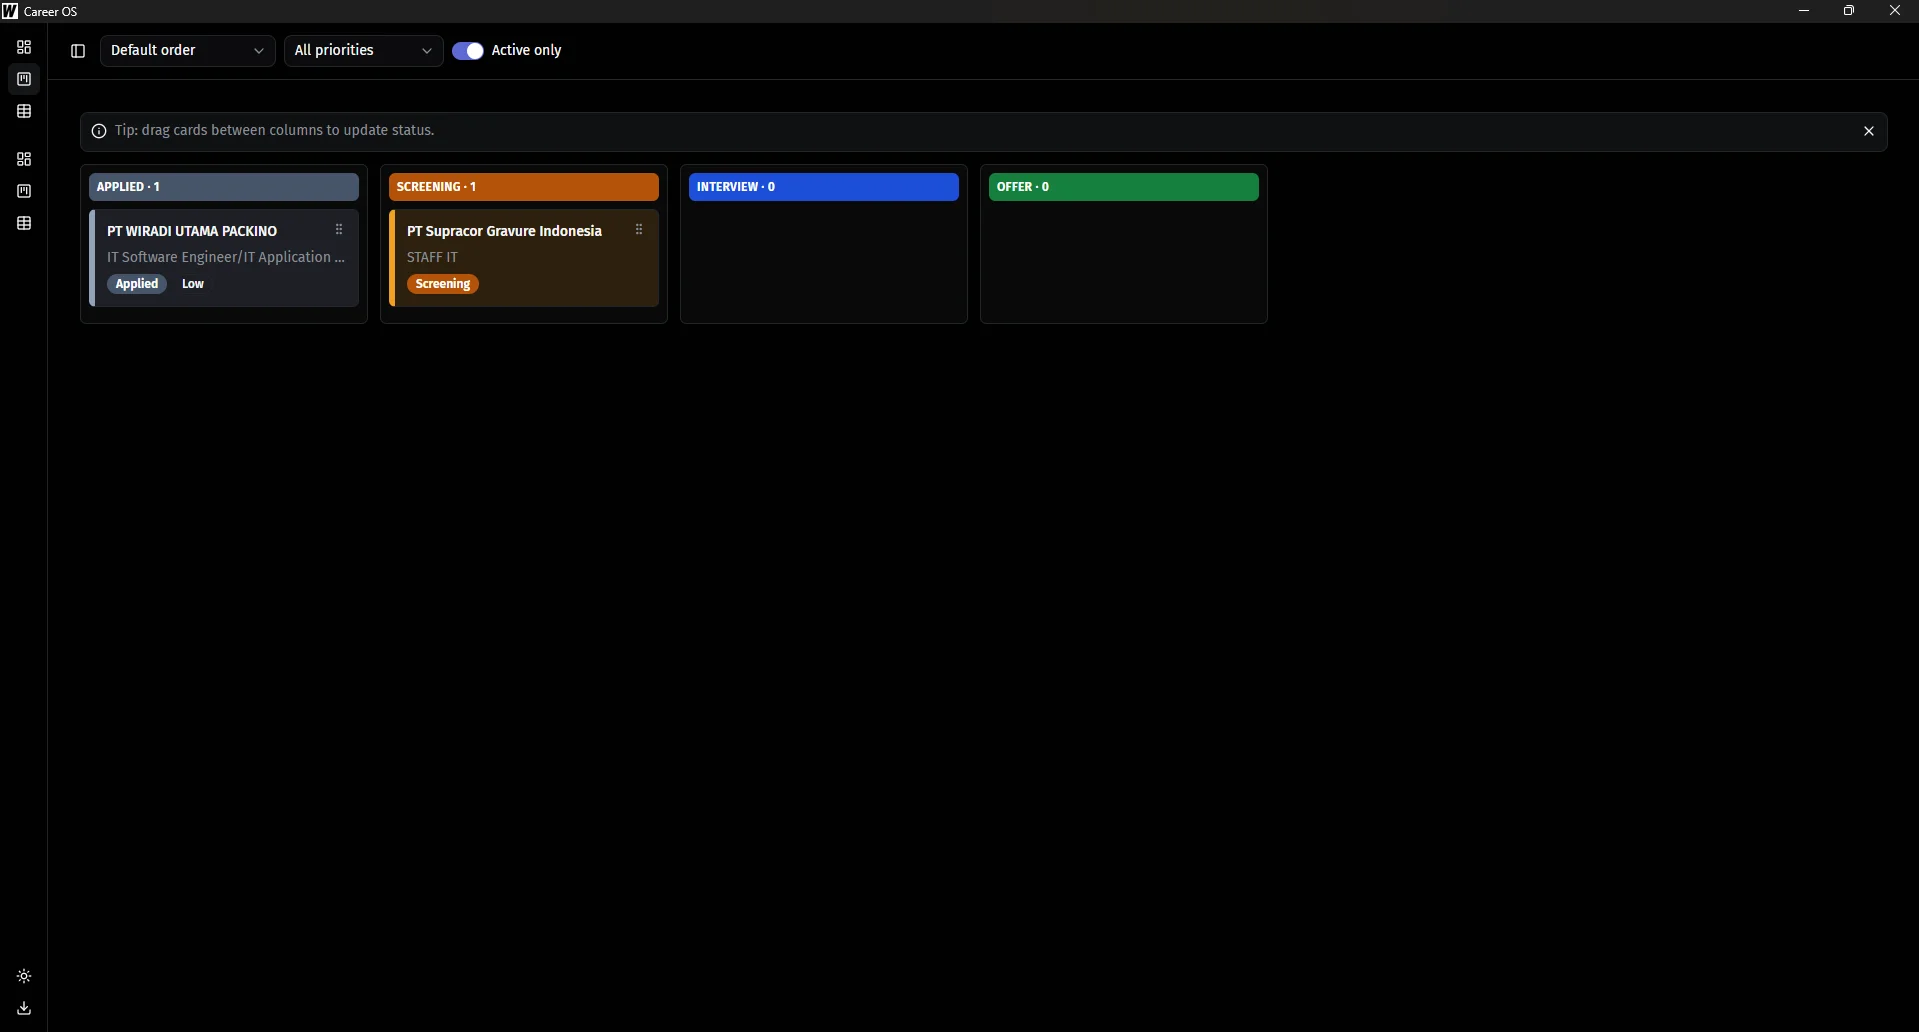This screenshot has height=1032, width=1919.
Task: Open the All priorities filter dropdown
Action: point(364,51)
